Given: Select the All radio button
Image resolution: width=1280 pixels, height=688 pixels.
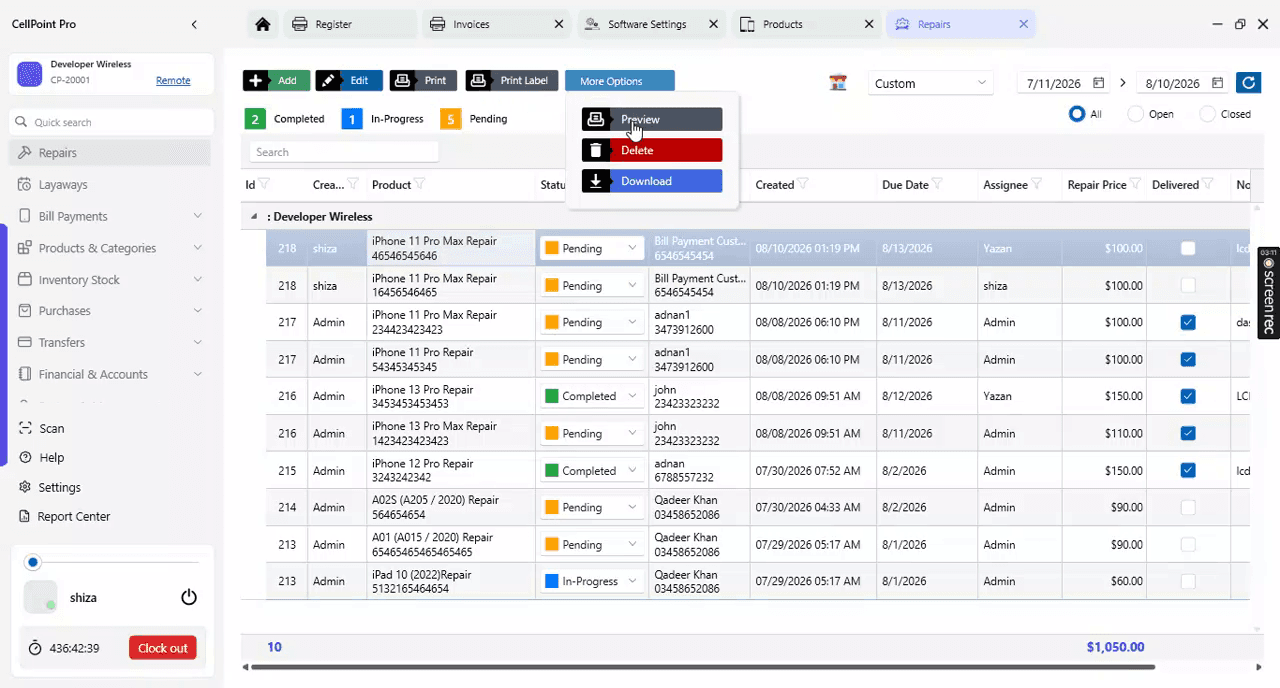Looking at the screenshot, I should (1077, 114).
